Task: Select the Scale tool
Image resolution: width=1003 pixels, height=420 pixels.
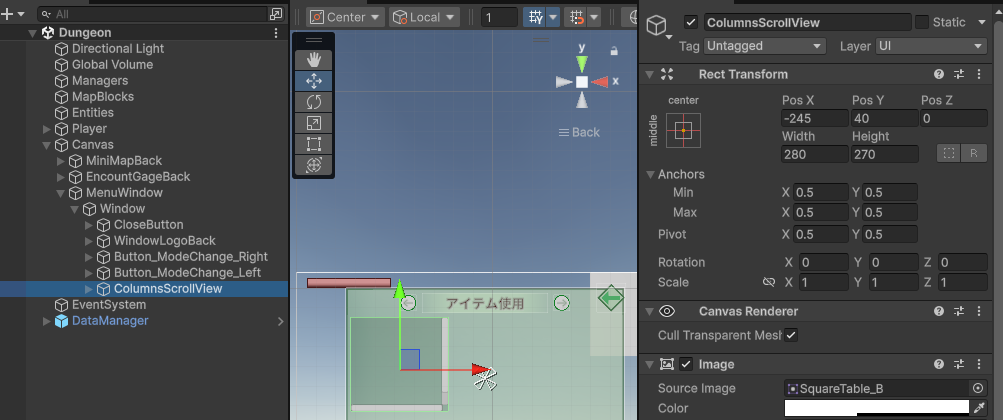Action: (313, 122)
